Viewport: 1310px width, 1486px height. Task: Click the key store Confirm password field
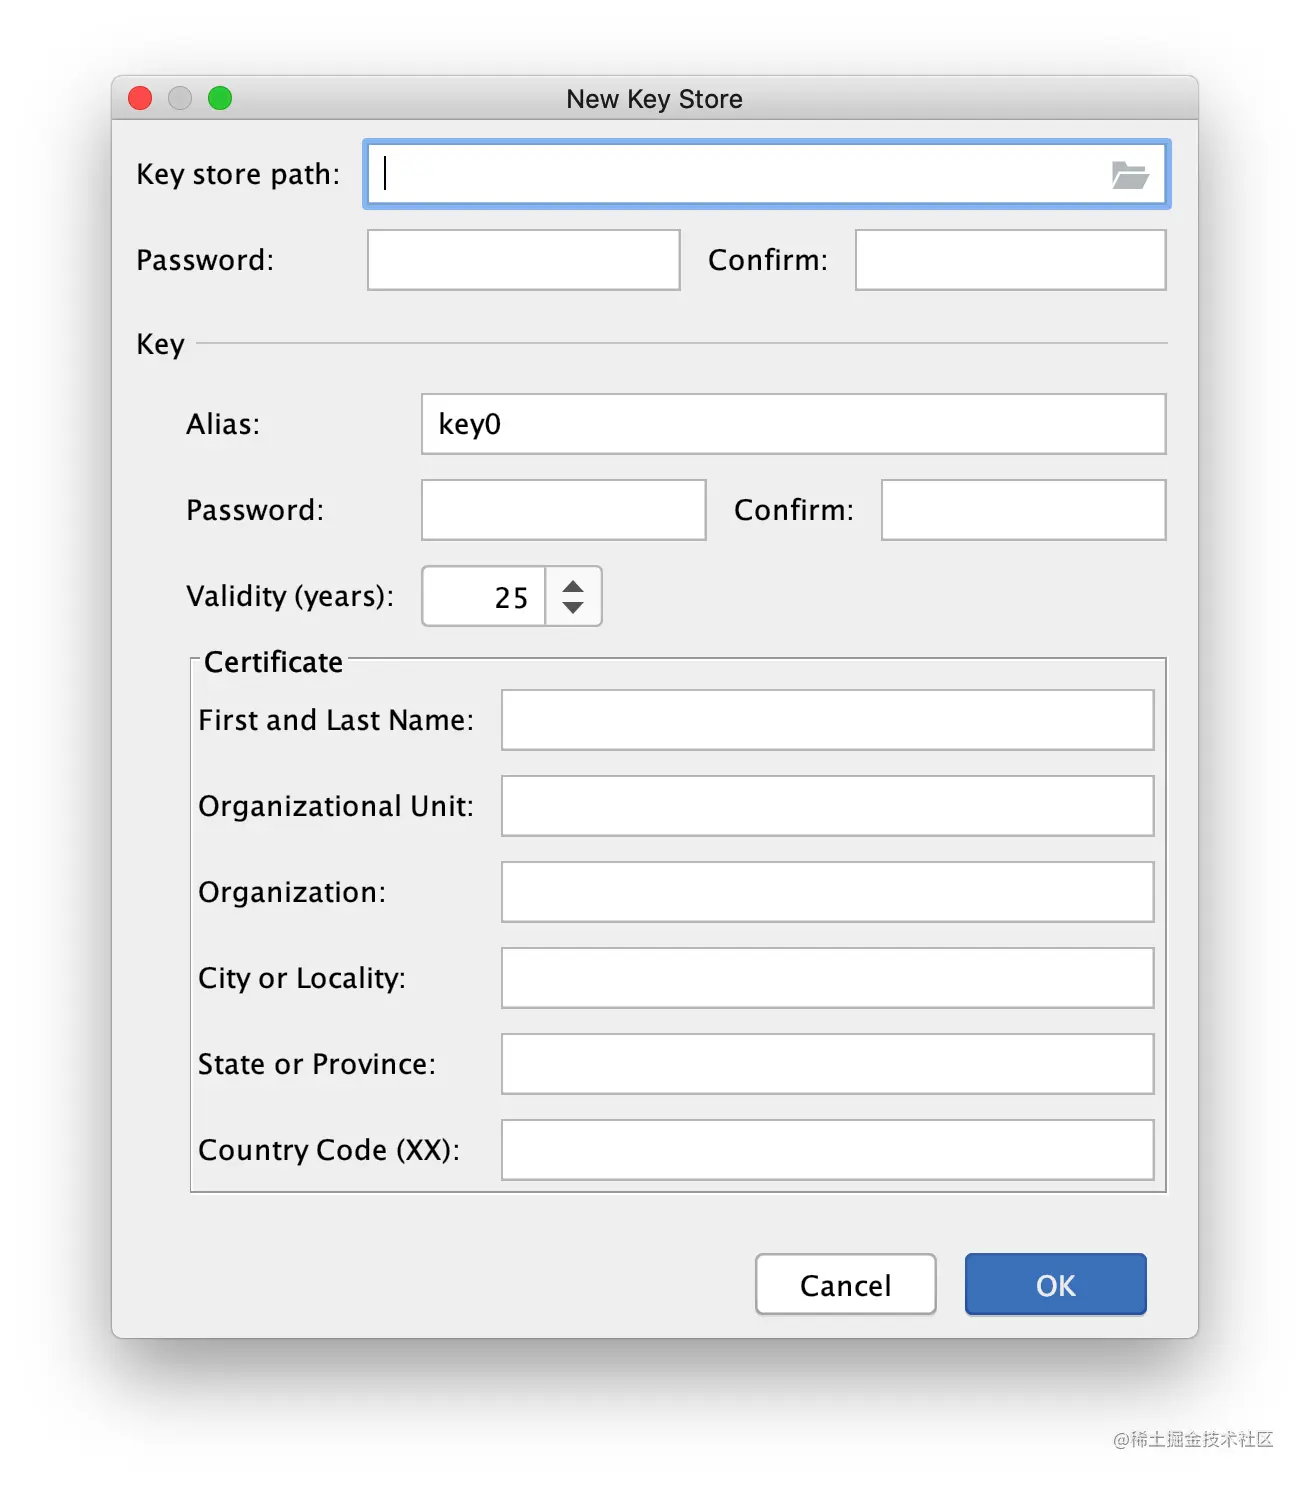tap(1010, 260)
